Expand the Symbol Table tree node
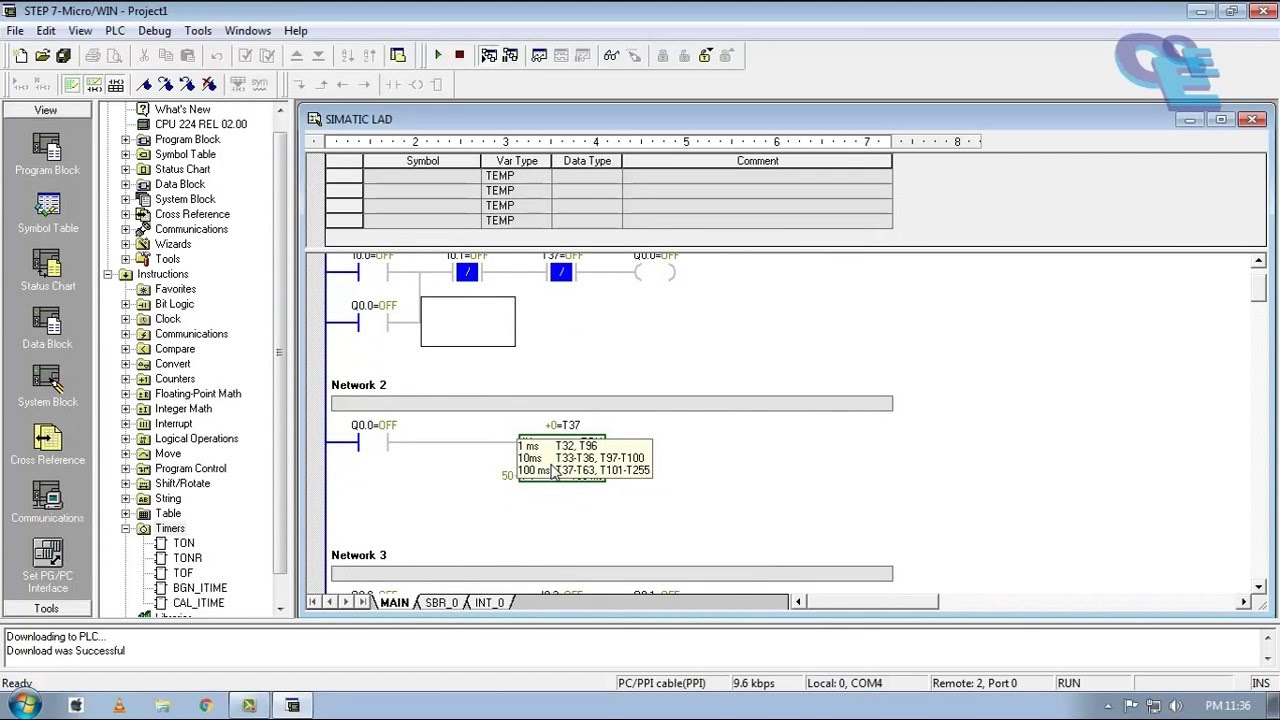The width and height of the screenshot is (1280, 720). [126, 154]
